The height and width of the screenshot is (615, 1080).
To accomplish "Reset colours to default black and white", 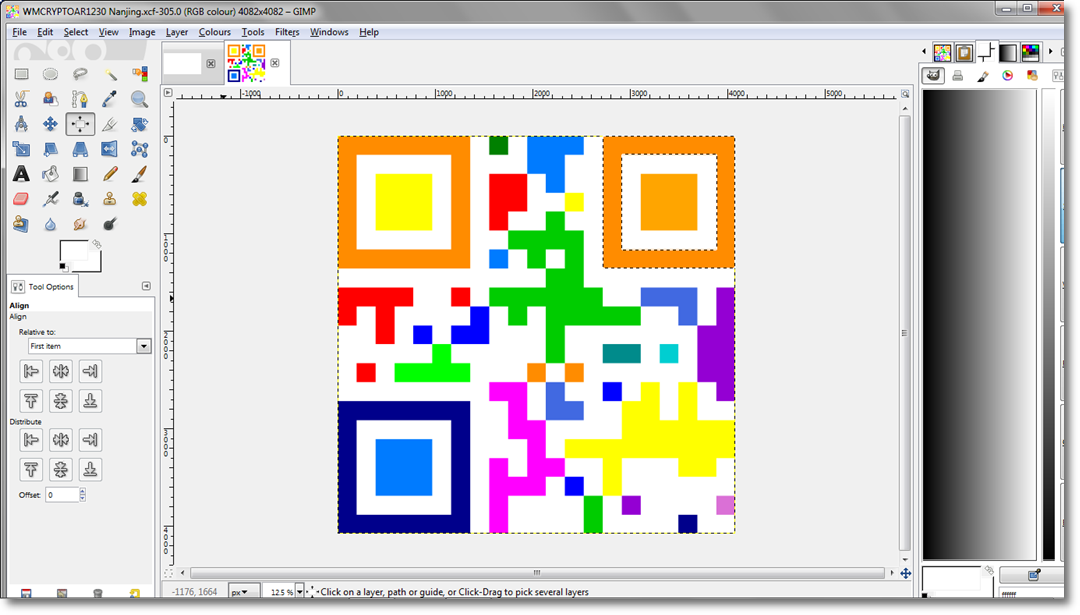I will click(x=63, y=267).
